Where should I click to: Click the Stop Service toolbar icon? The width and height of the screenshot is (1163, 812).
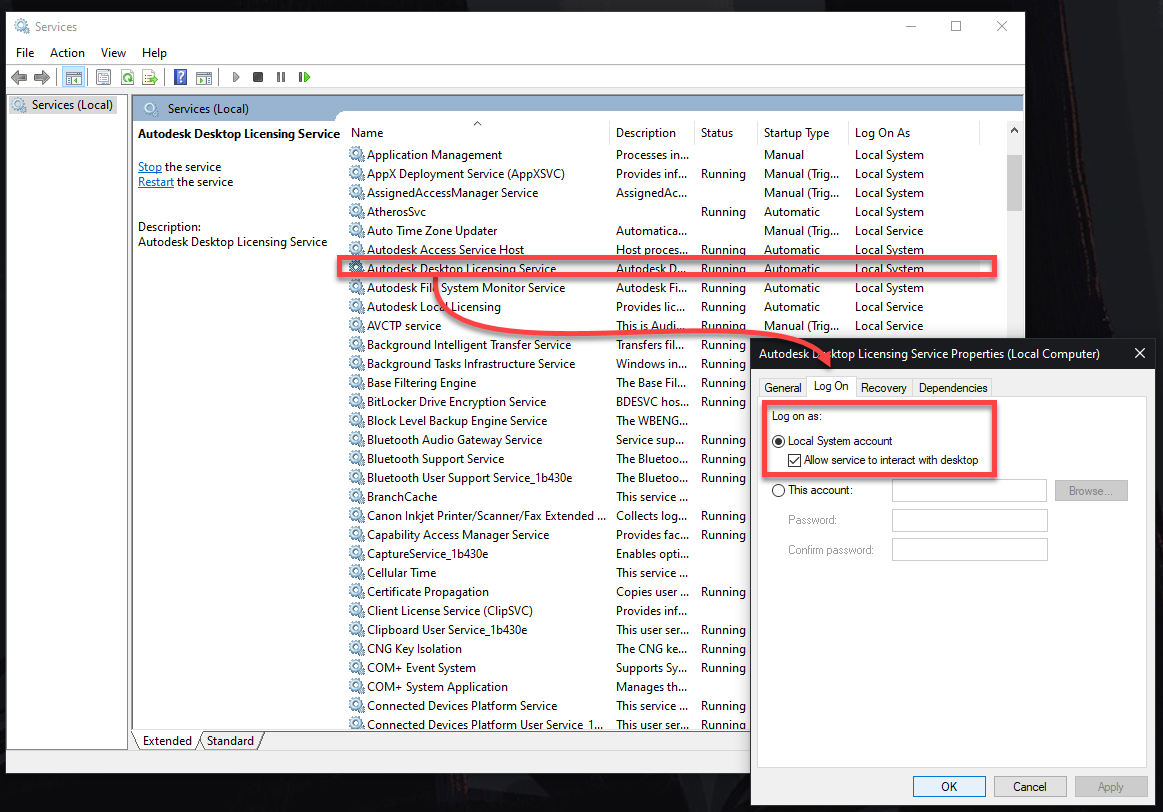click(258, 77)
